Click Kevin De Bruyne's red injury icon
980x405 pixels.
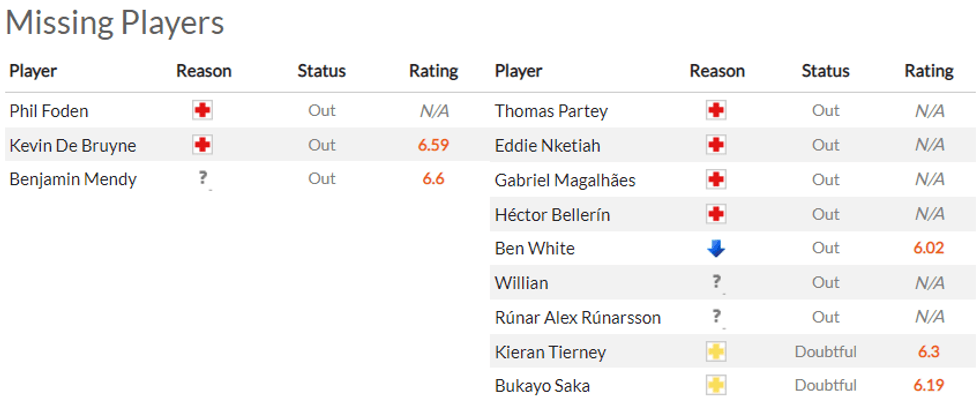[x=203, y=145]
